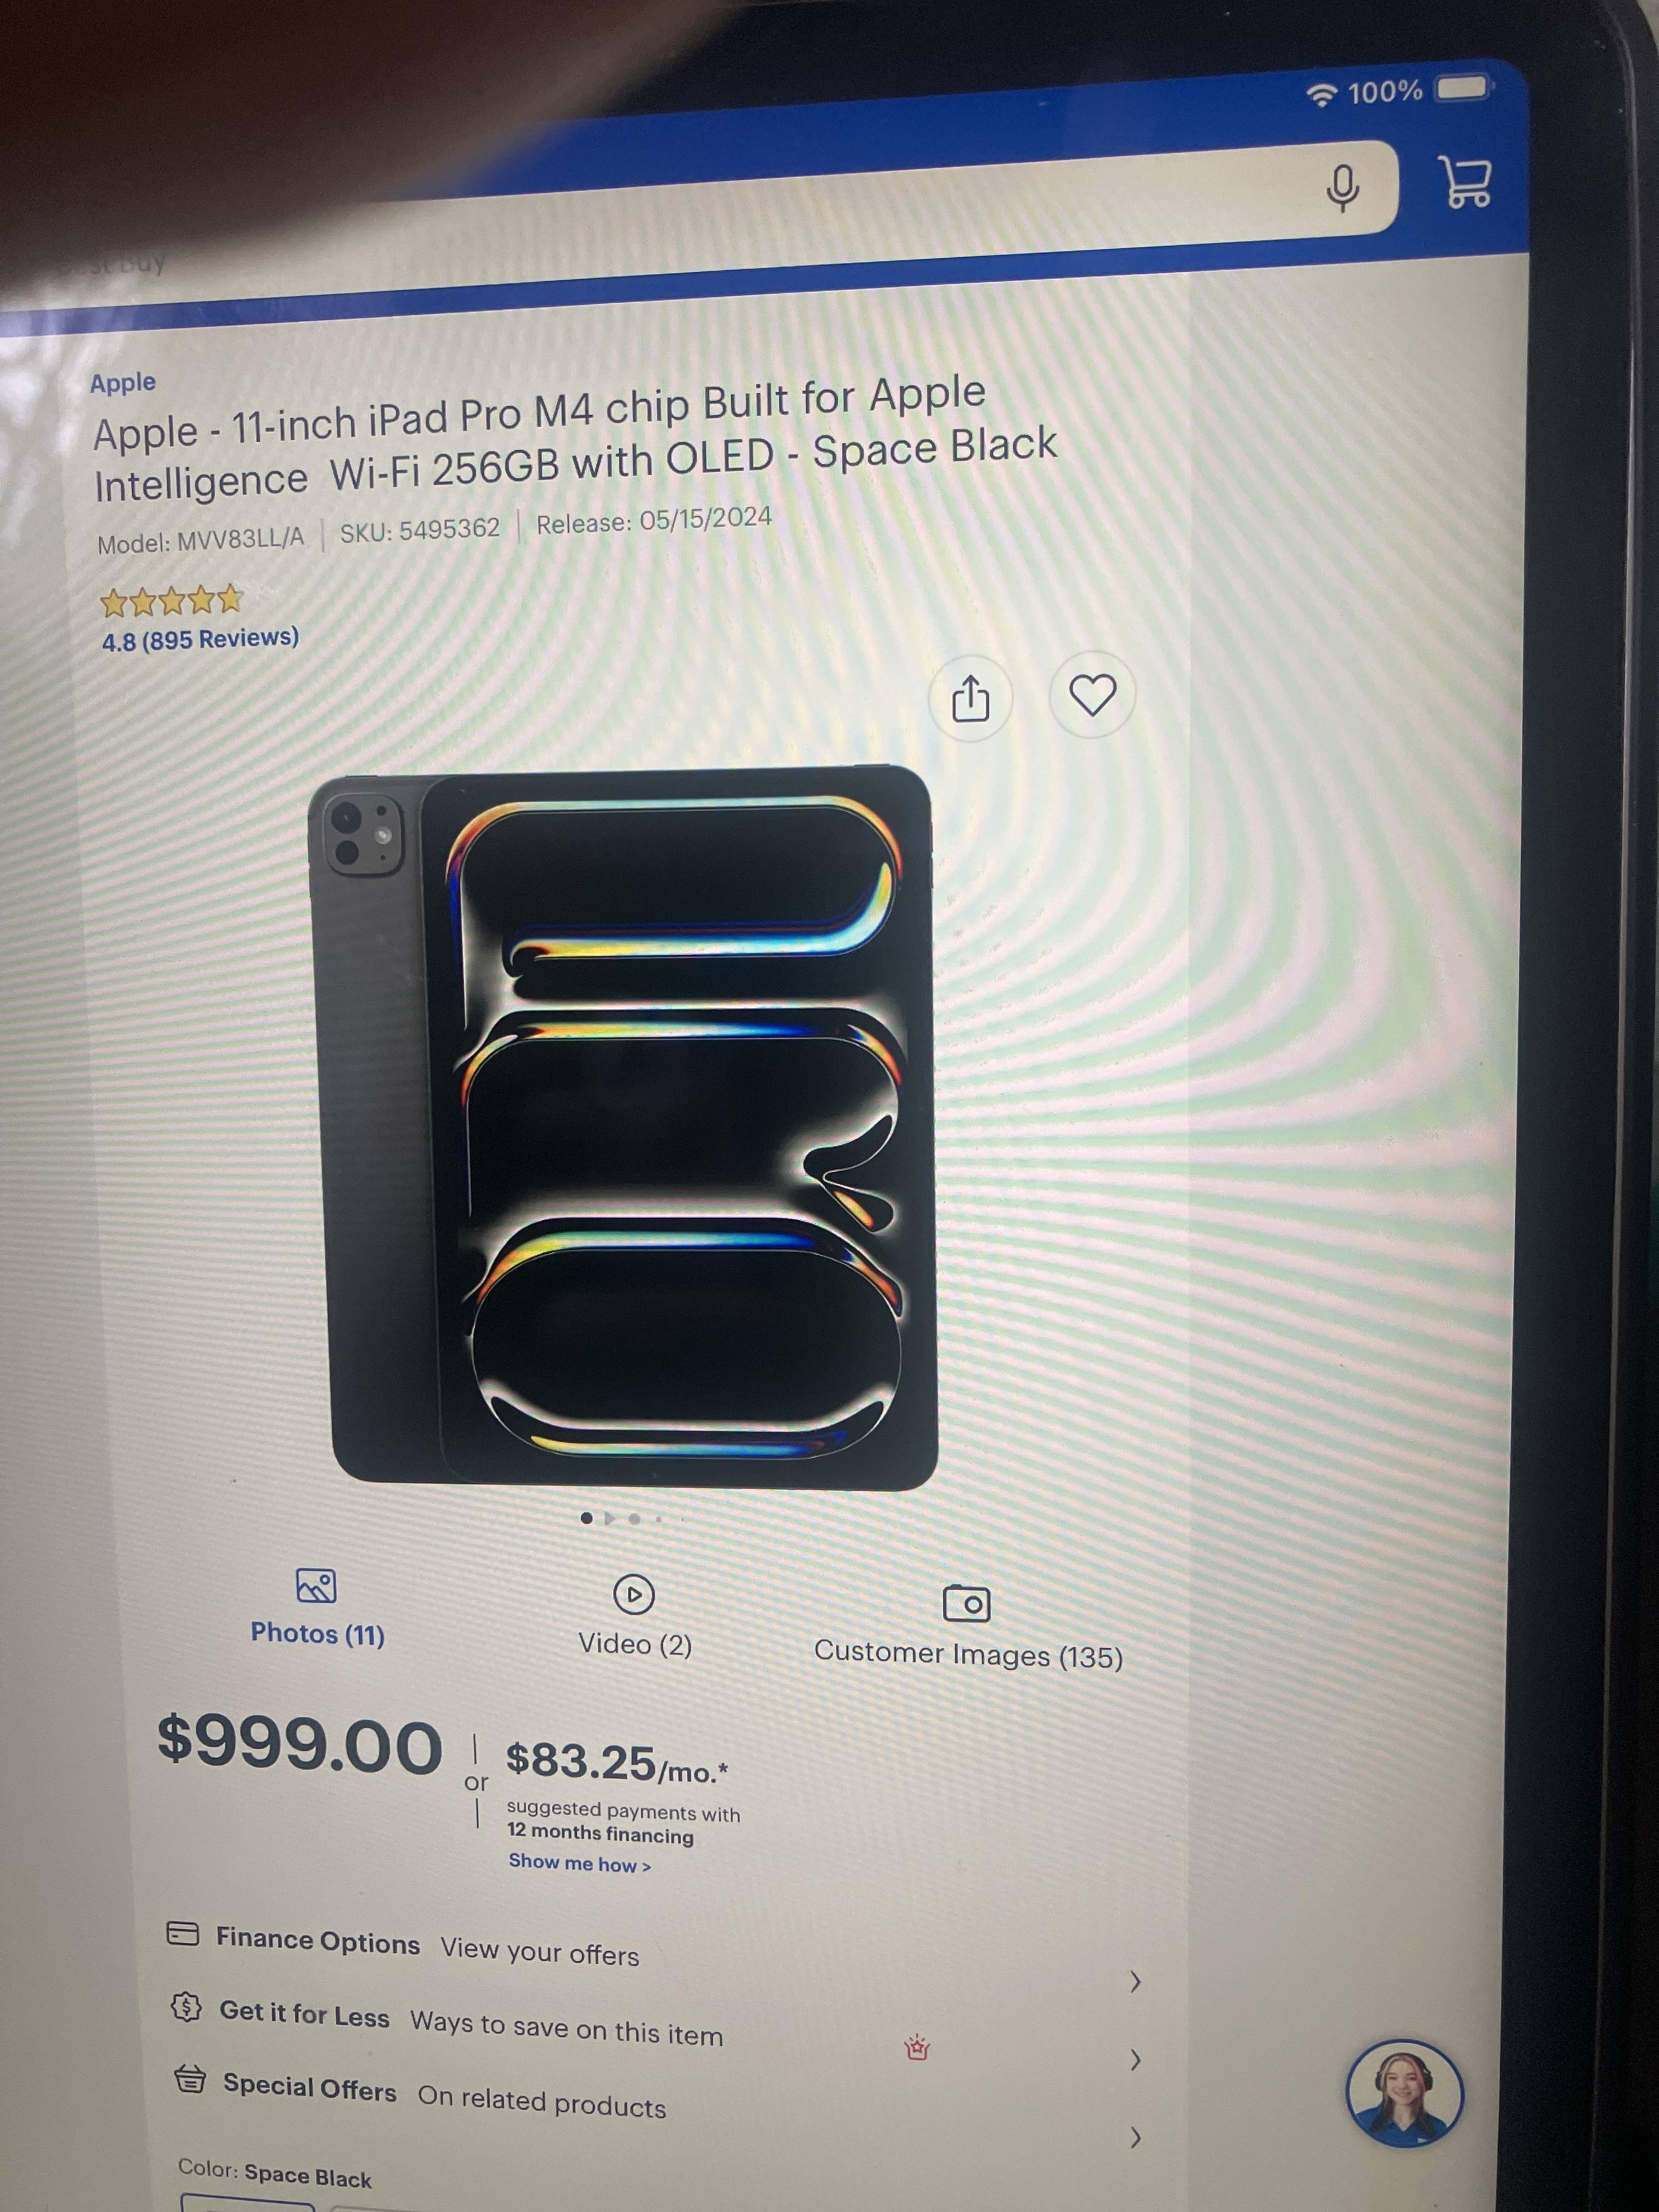Switch to the Video (2) tab
This screenshot has width=1659, height=2212.
[x=635, y=1644]
